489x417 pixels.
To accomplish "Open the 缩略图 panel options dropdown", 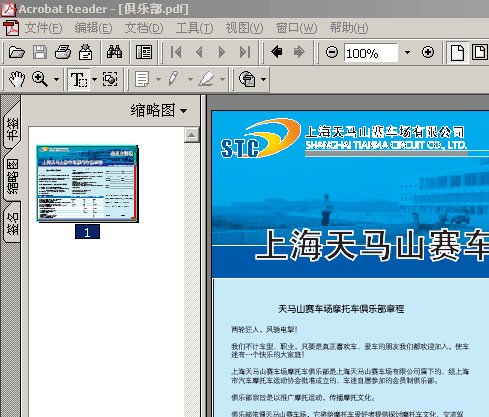I will [x=159, y=110].
